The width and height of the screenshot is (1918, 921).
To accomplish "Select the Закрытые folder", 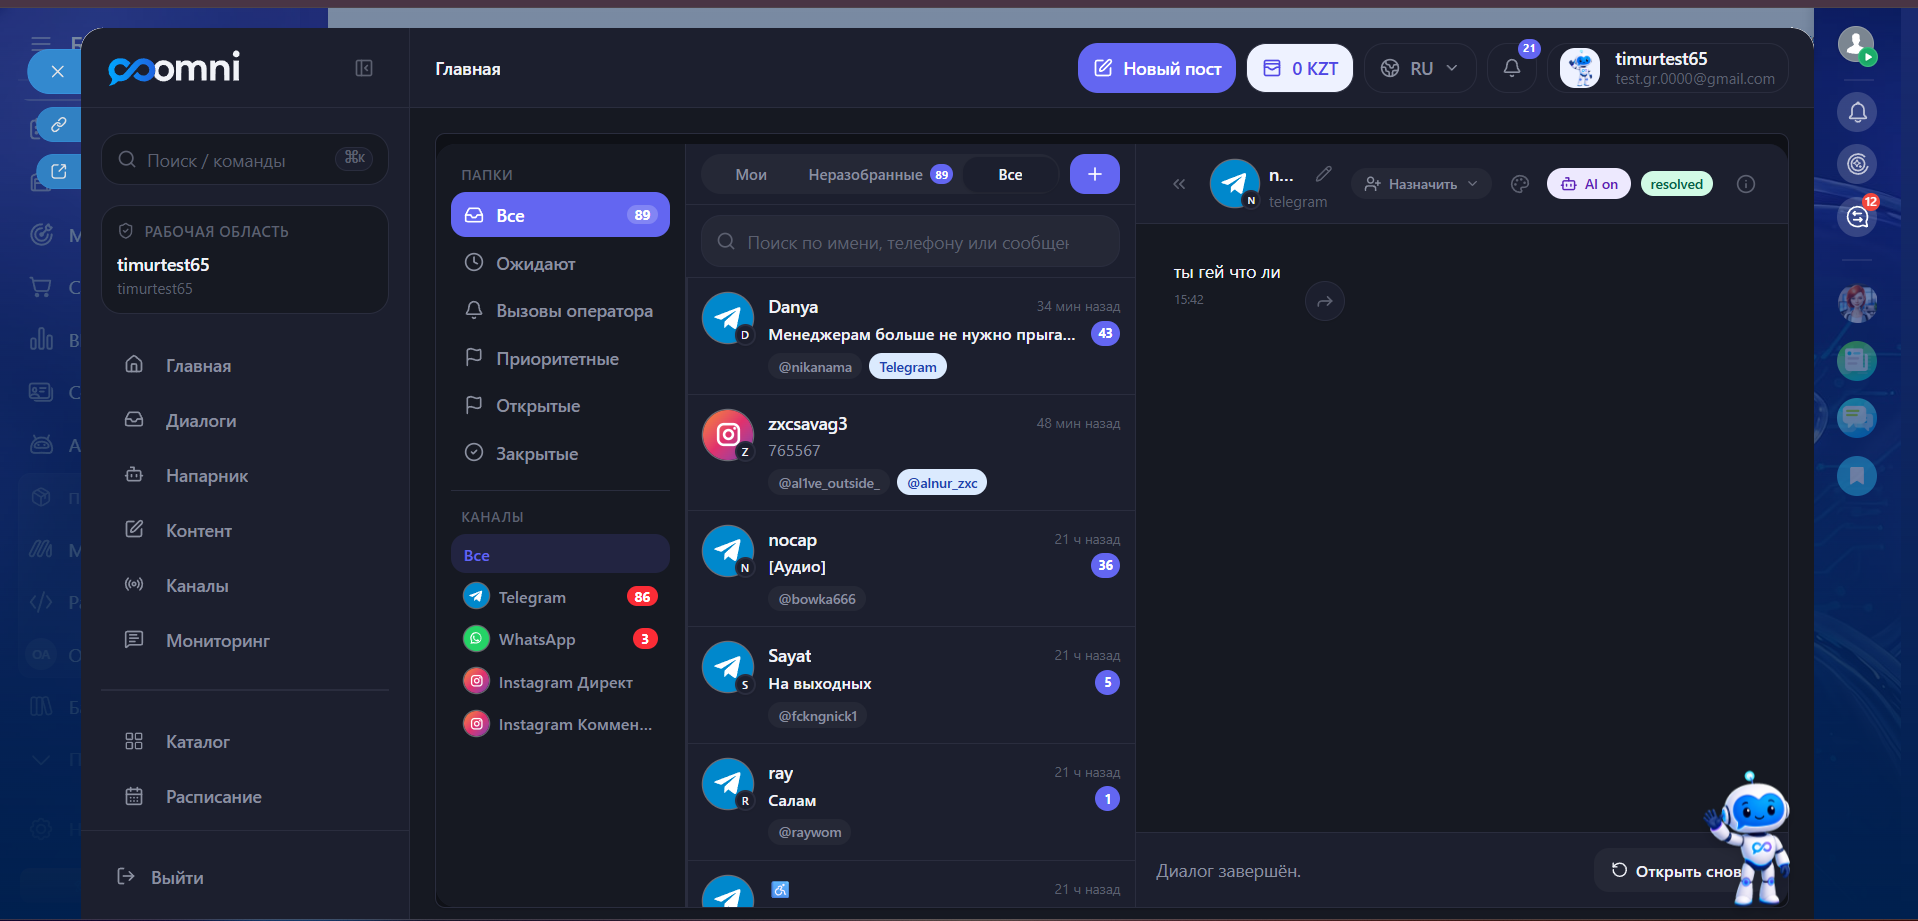I will (x=560, y=453).
